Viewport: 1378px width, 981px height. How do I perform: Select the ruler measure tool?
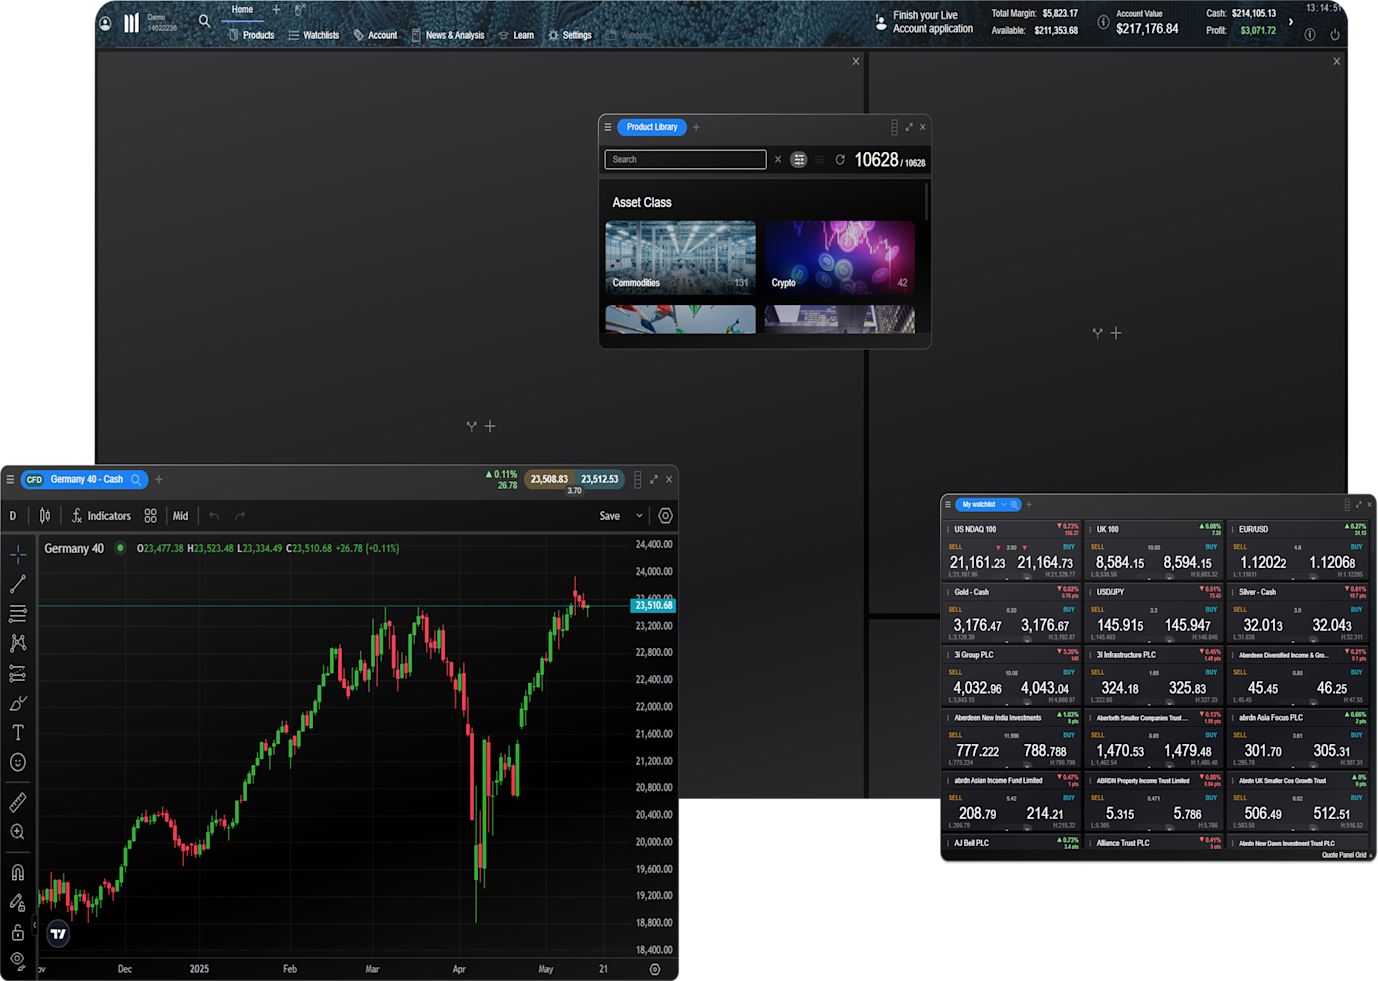(x=18, y=802)
